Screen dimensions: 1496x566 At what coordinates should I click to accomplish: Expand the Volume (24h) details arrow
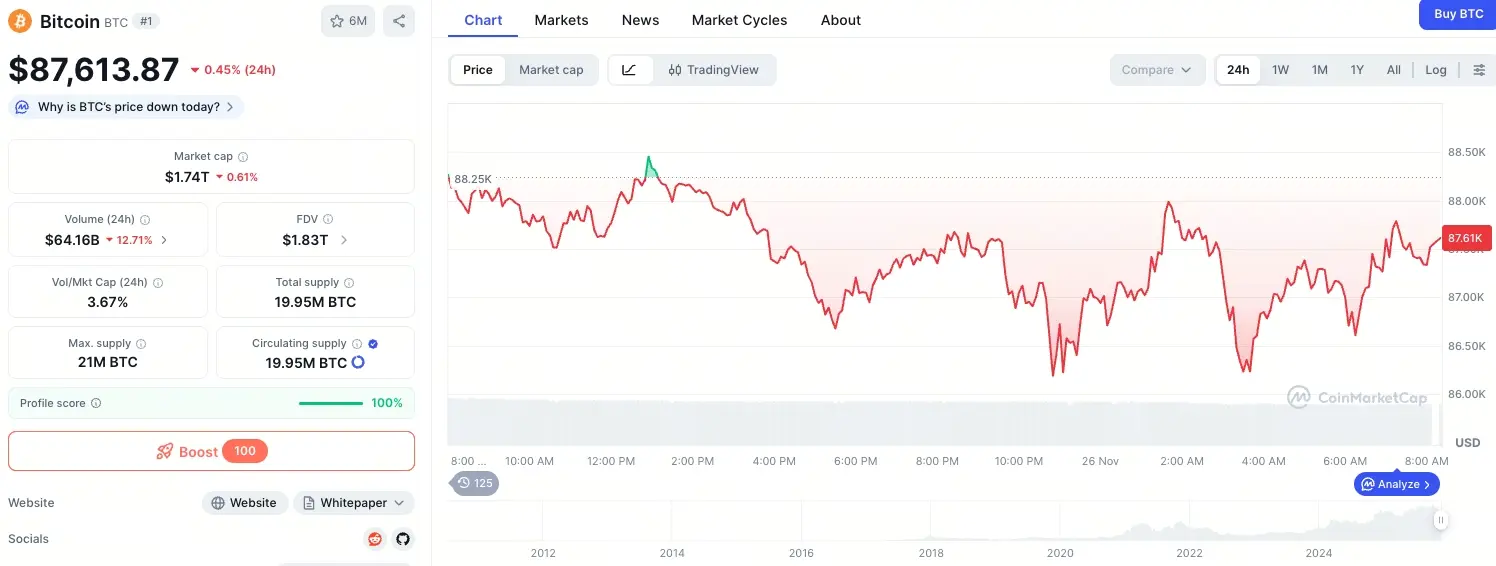click(164, 240)
